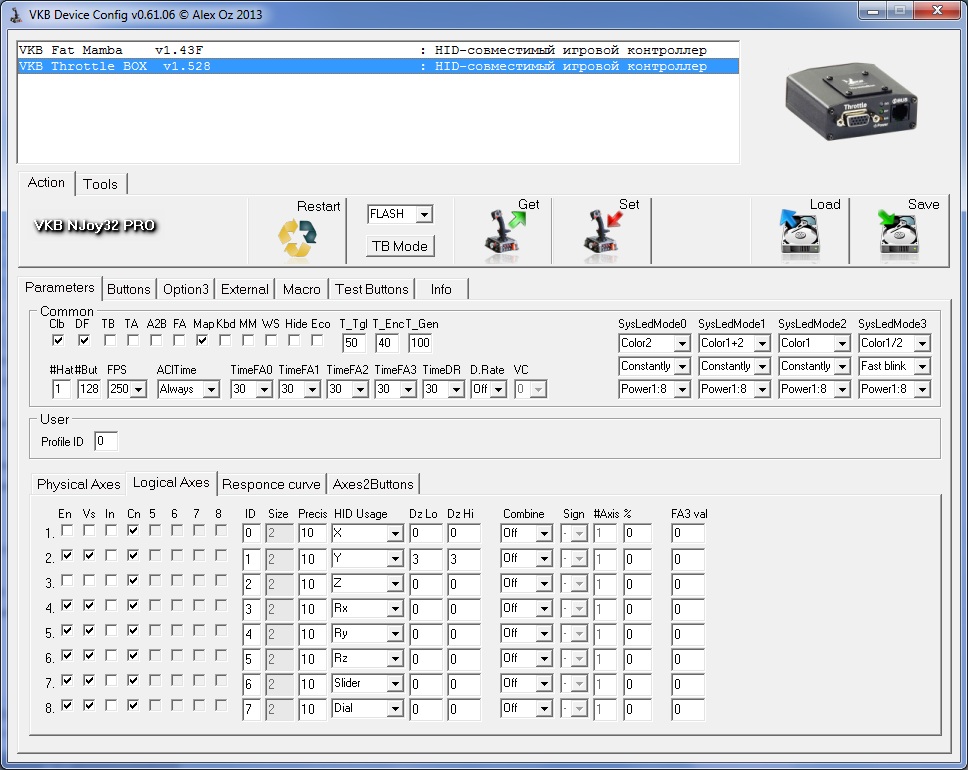Toggle the Cn checkbox for axis 3
Image resolution: width=968 pixels, height=770 pixels.
(133, 580)
